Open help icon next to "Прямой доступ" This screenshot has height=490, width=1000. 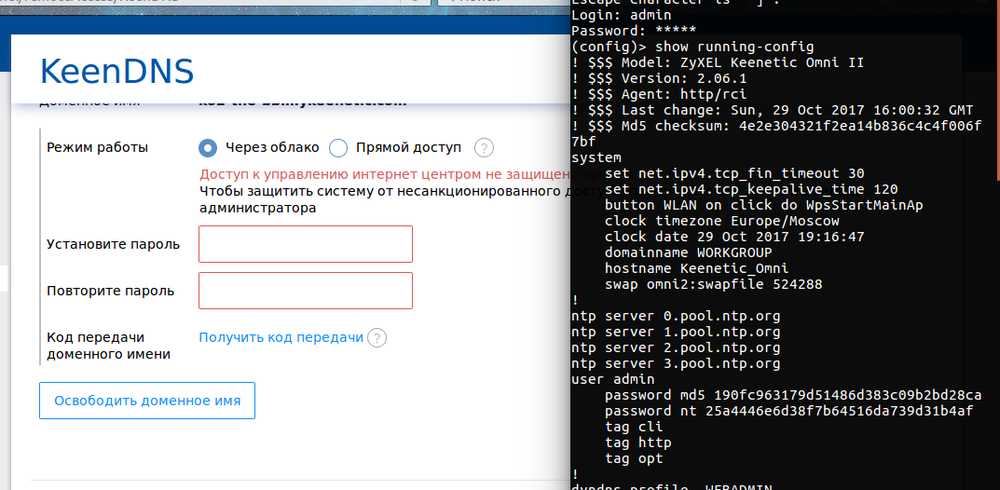[484, 149]
